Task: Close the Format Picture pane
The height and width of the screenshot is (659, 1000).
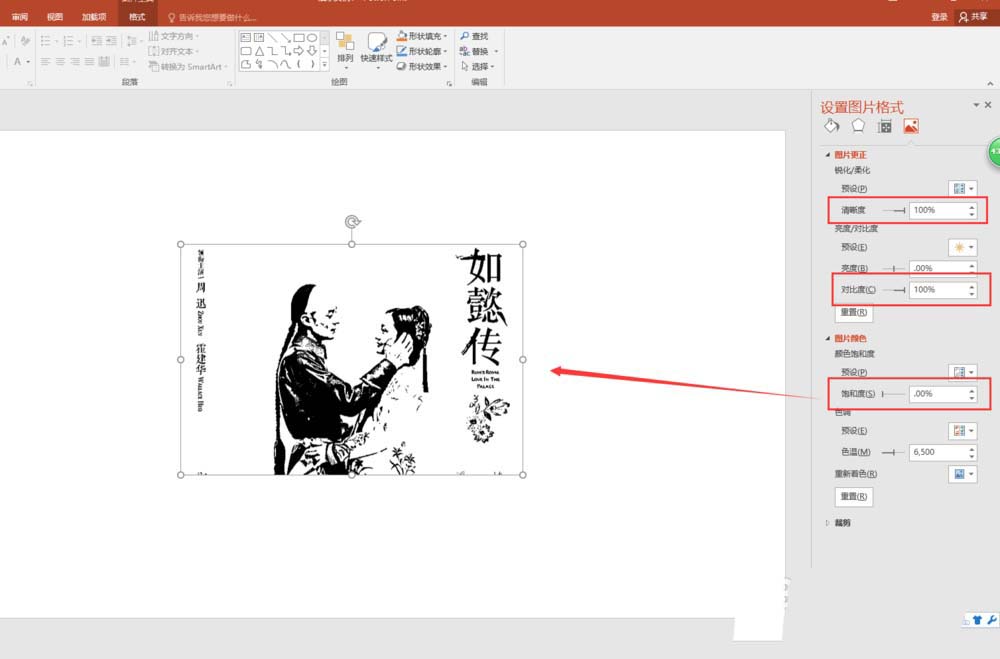Action: (988, 105)
